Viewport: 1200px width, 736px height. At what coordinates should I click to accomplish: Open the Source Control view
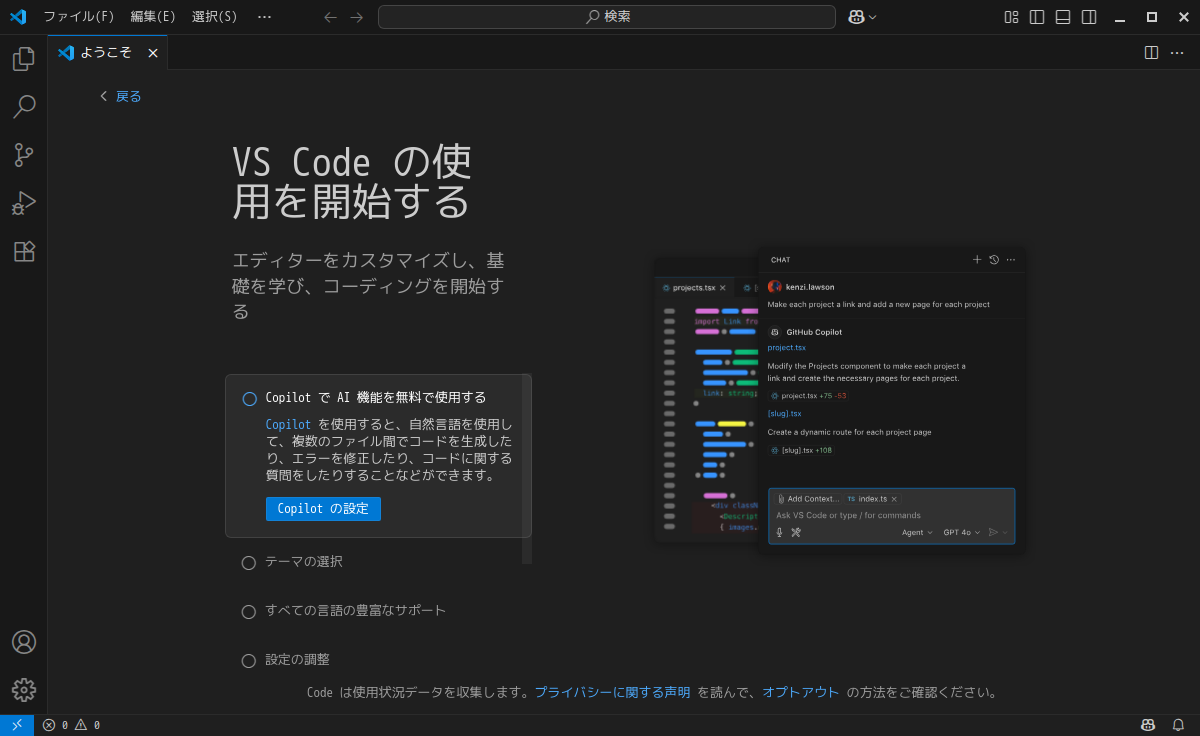[x=24, y=155]
